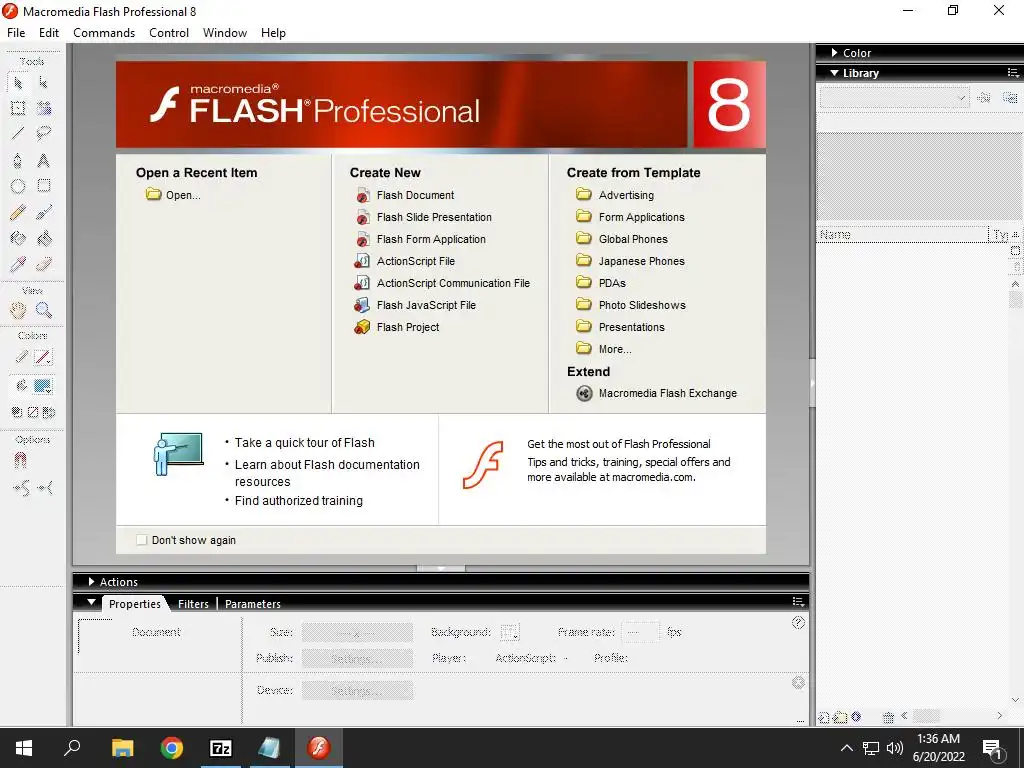Select the Oval tool
The image size is (1024, 768).
(18, 186)
